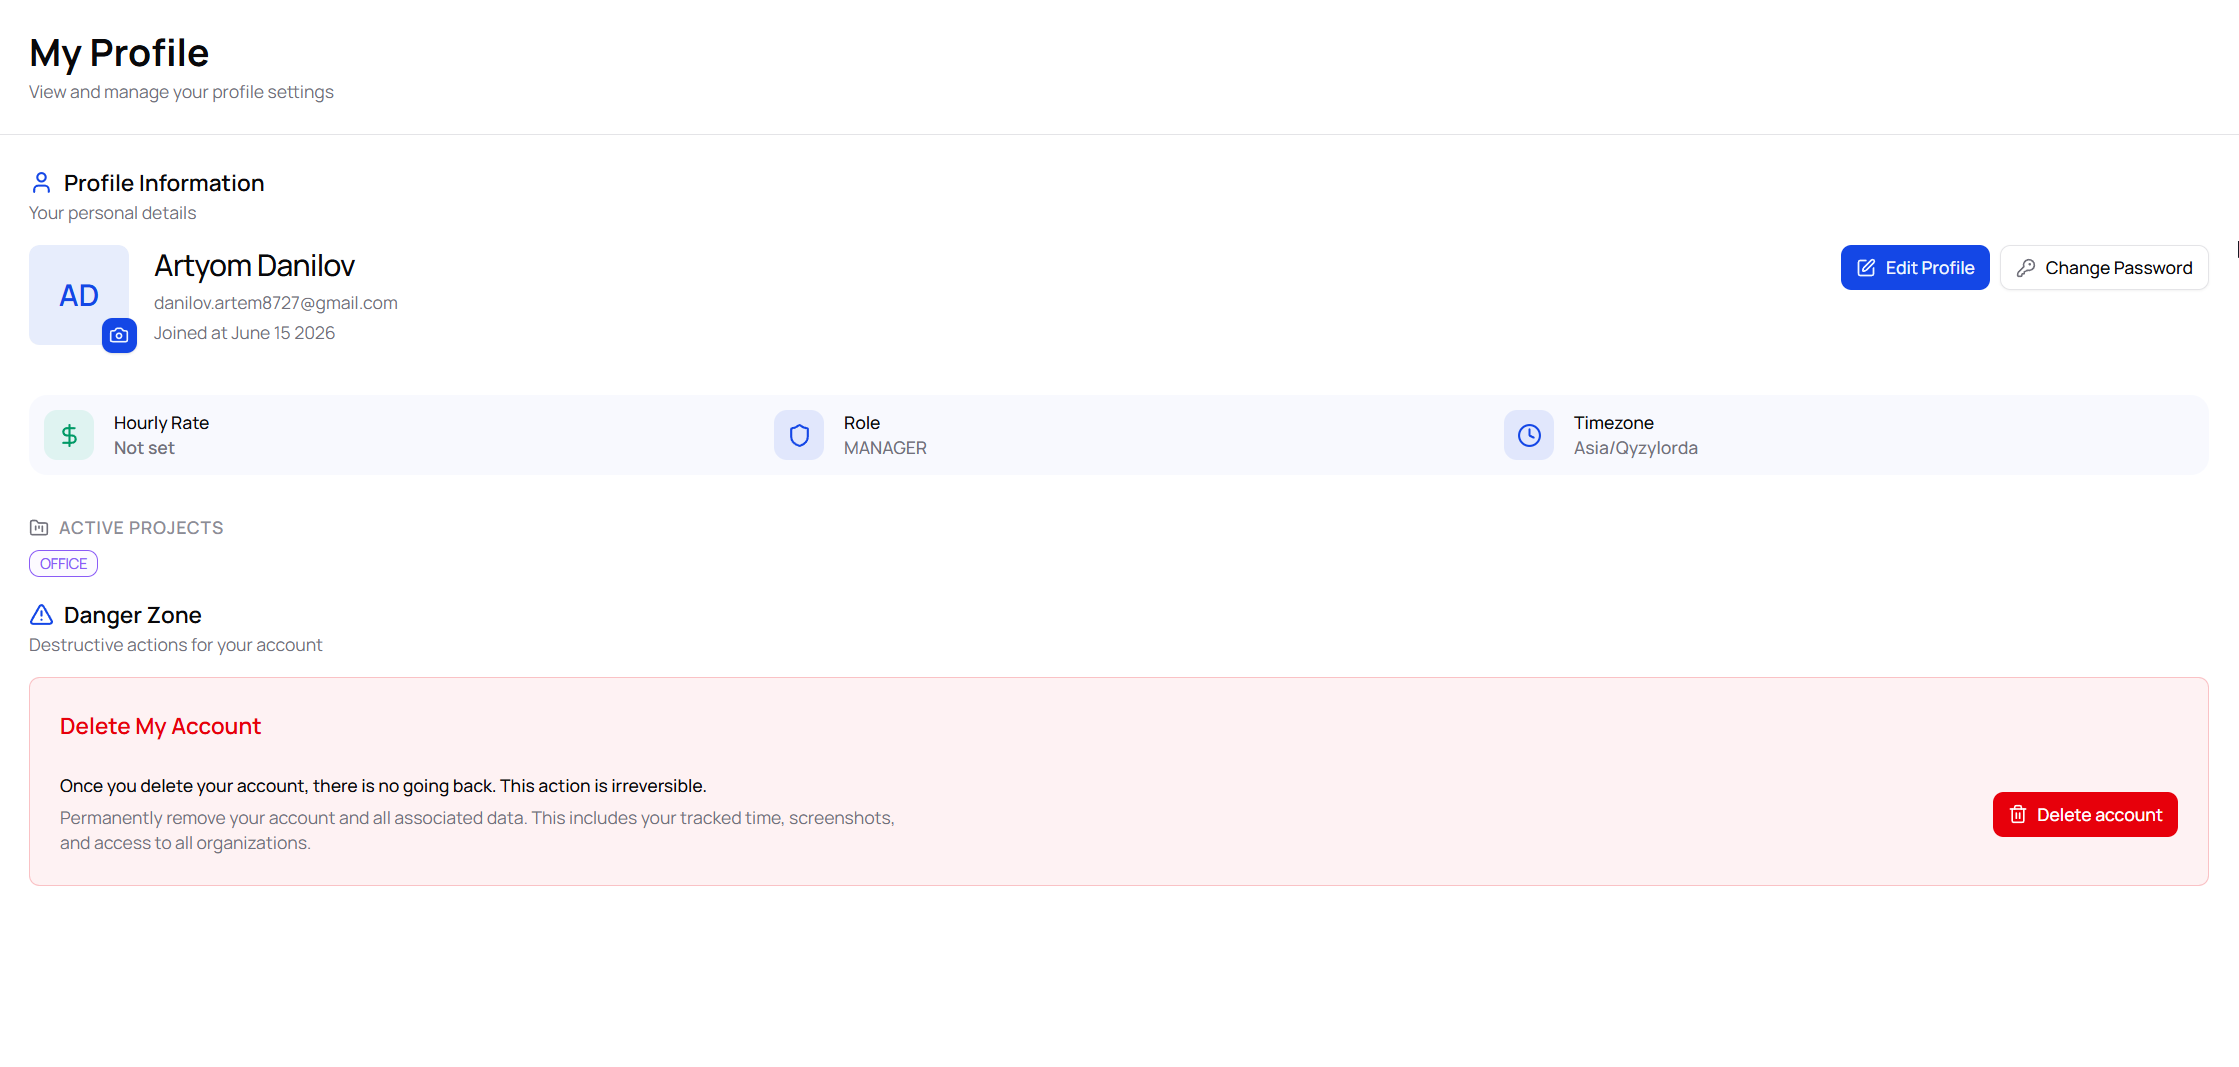Click the Timezone label

point(1613,423)
